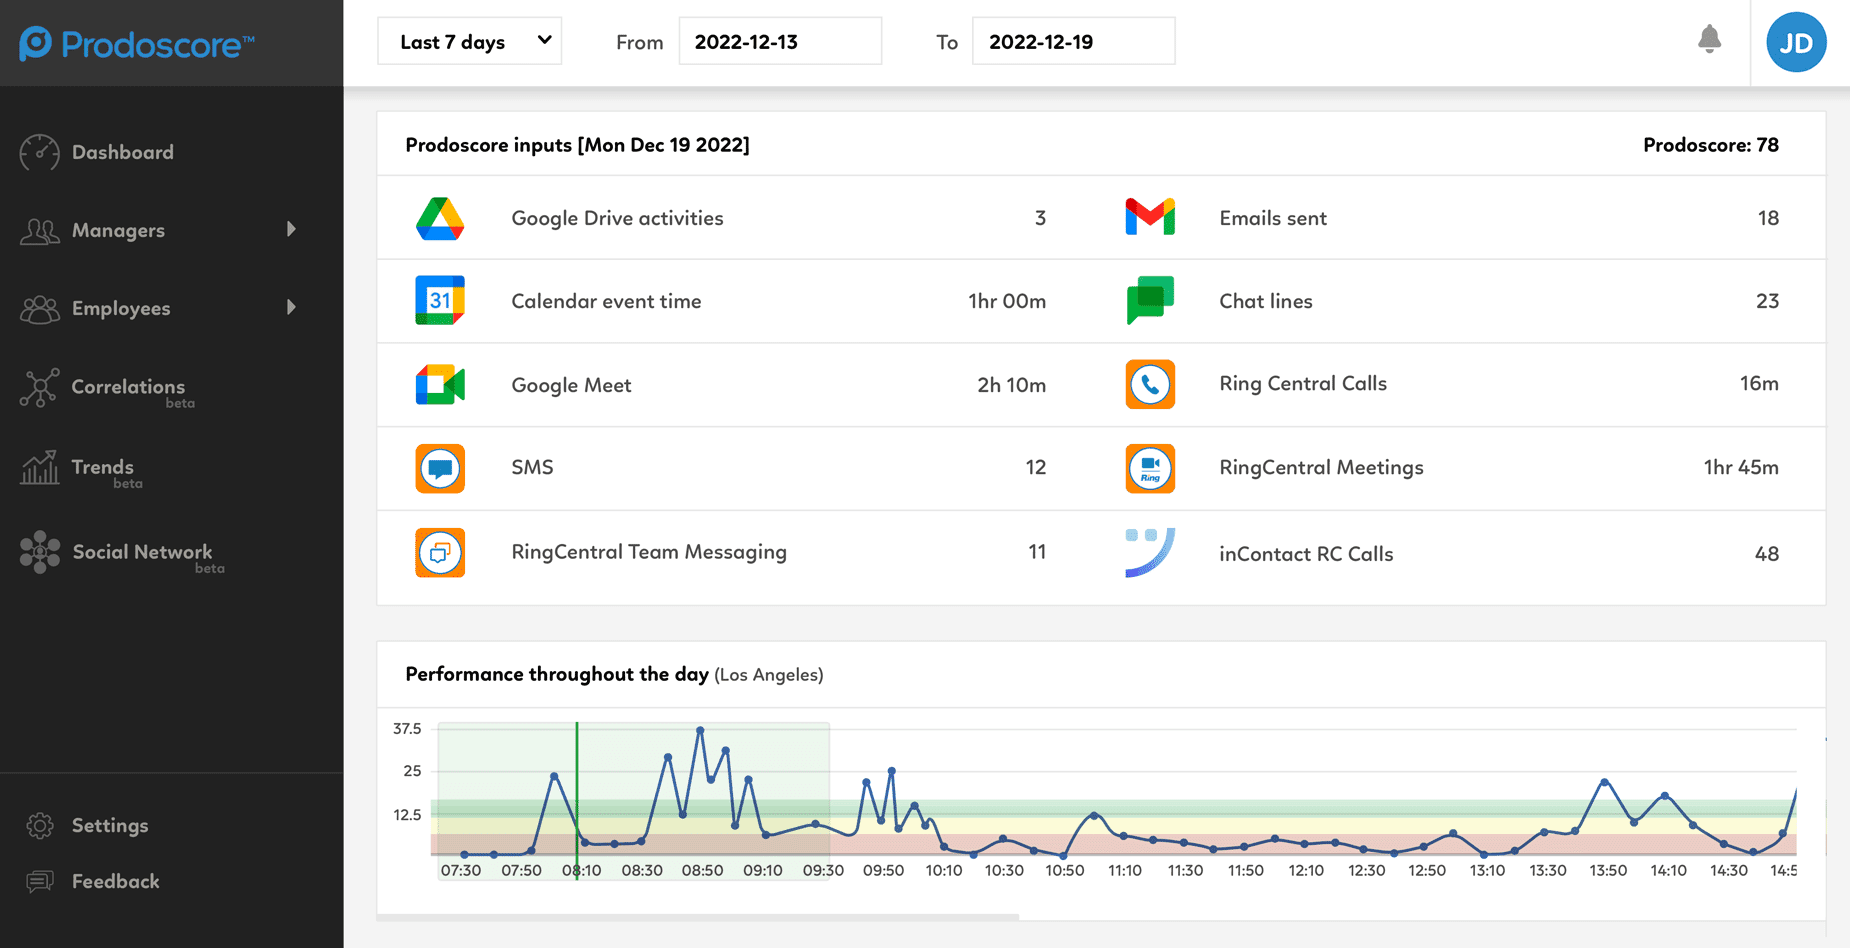
Task: Click chart peak point near 08:50
Action: click(700, 731)
